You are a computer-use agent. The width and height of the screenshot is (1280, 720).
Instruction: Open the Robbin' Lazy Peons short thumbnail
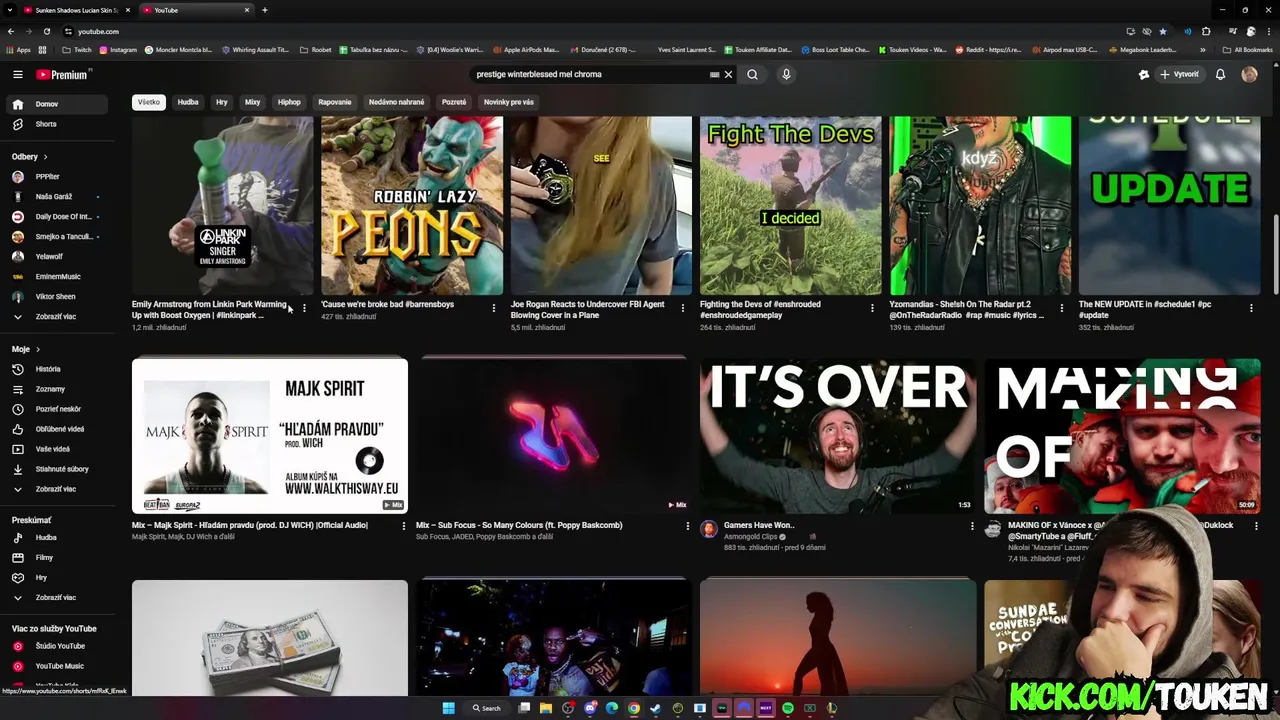[x=412, y=205]
